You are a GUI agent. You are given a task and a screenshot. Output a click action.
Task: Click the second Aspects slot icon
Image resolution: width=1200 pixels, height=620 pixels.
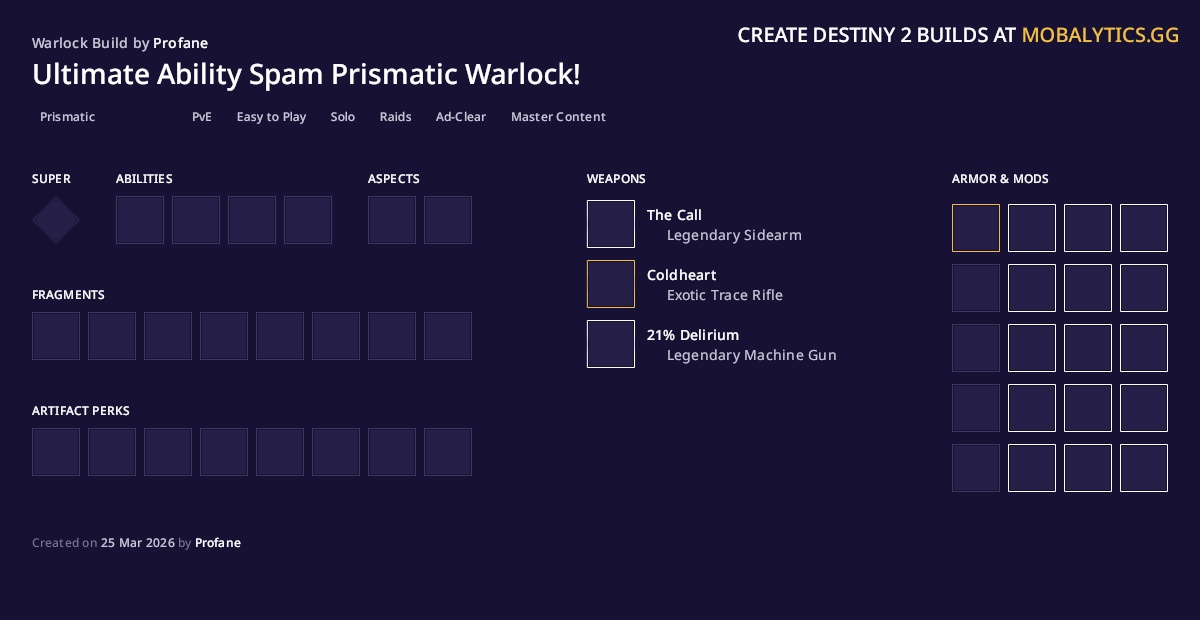click(x=448, y=220)
